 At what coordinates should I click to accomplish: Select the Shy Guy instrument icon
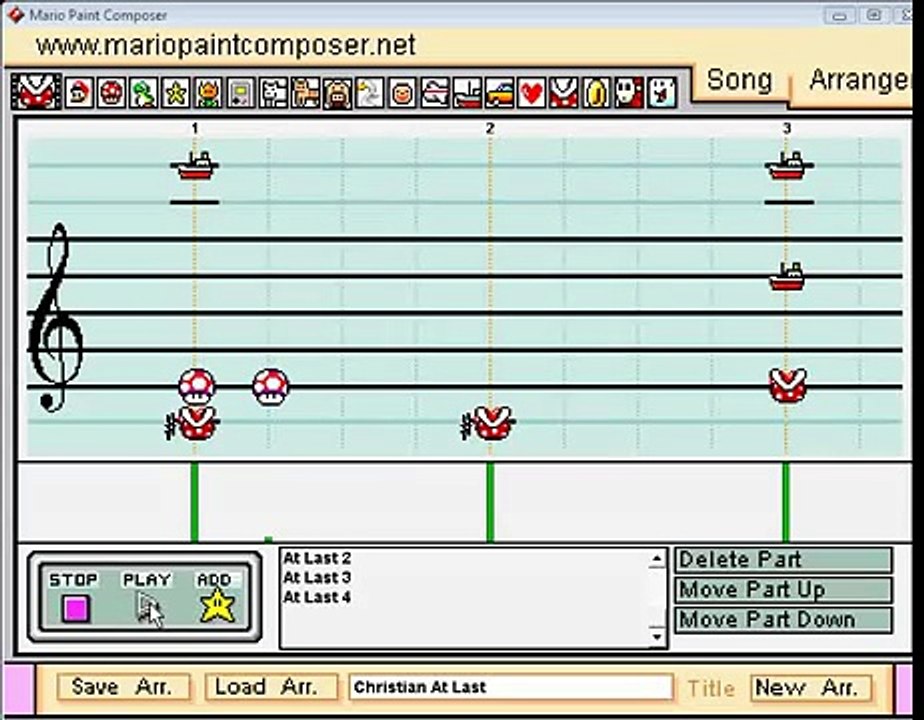[629, 93]
